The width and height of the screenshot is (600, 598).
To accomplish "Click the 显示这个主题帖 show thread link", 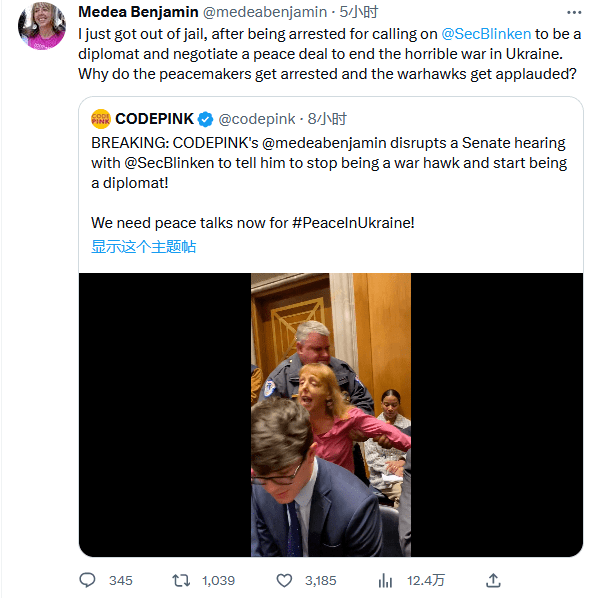I will [143, 246].
